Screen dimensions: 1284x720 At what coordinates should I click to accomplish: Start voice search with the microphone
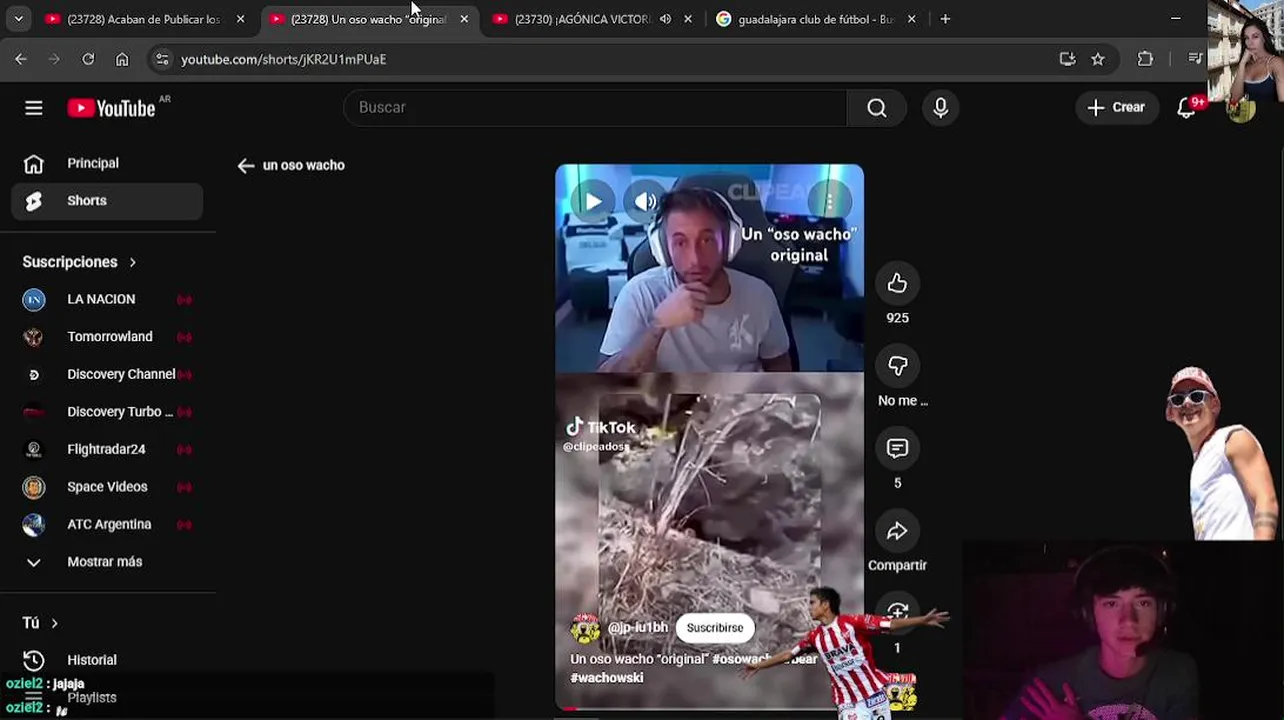[940, 108]
